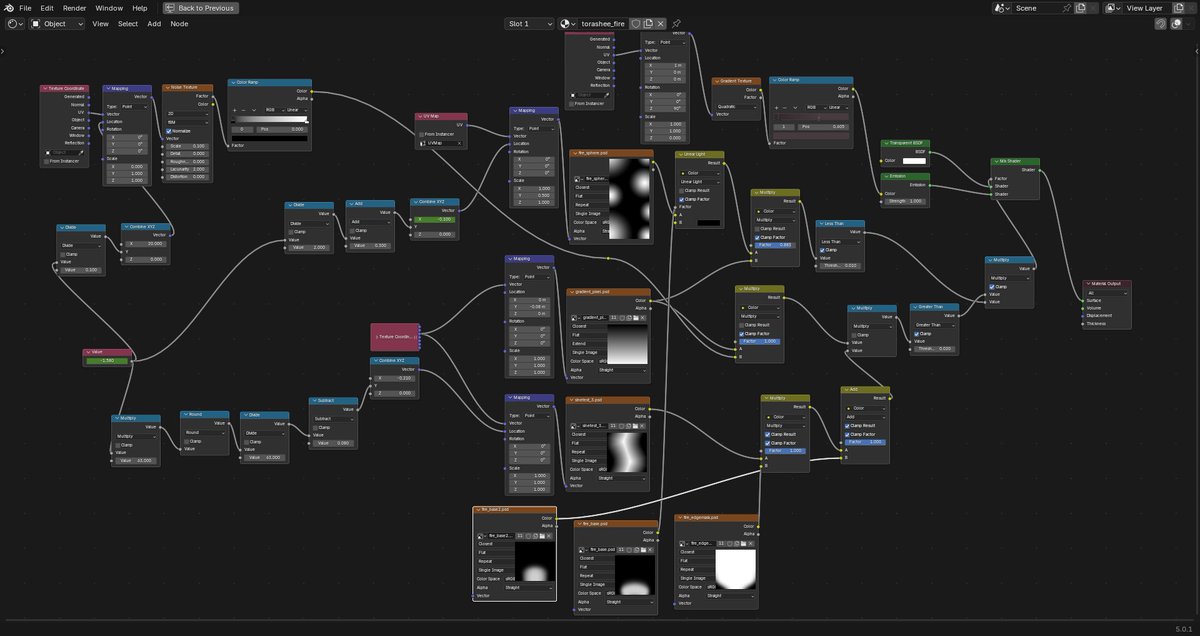1200x636 pixels.
Task: Pick object with eyedropper in Texture Coordinate node
Action: 81,152
